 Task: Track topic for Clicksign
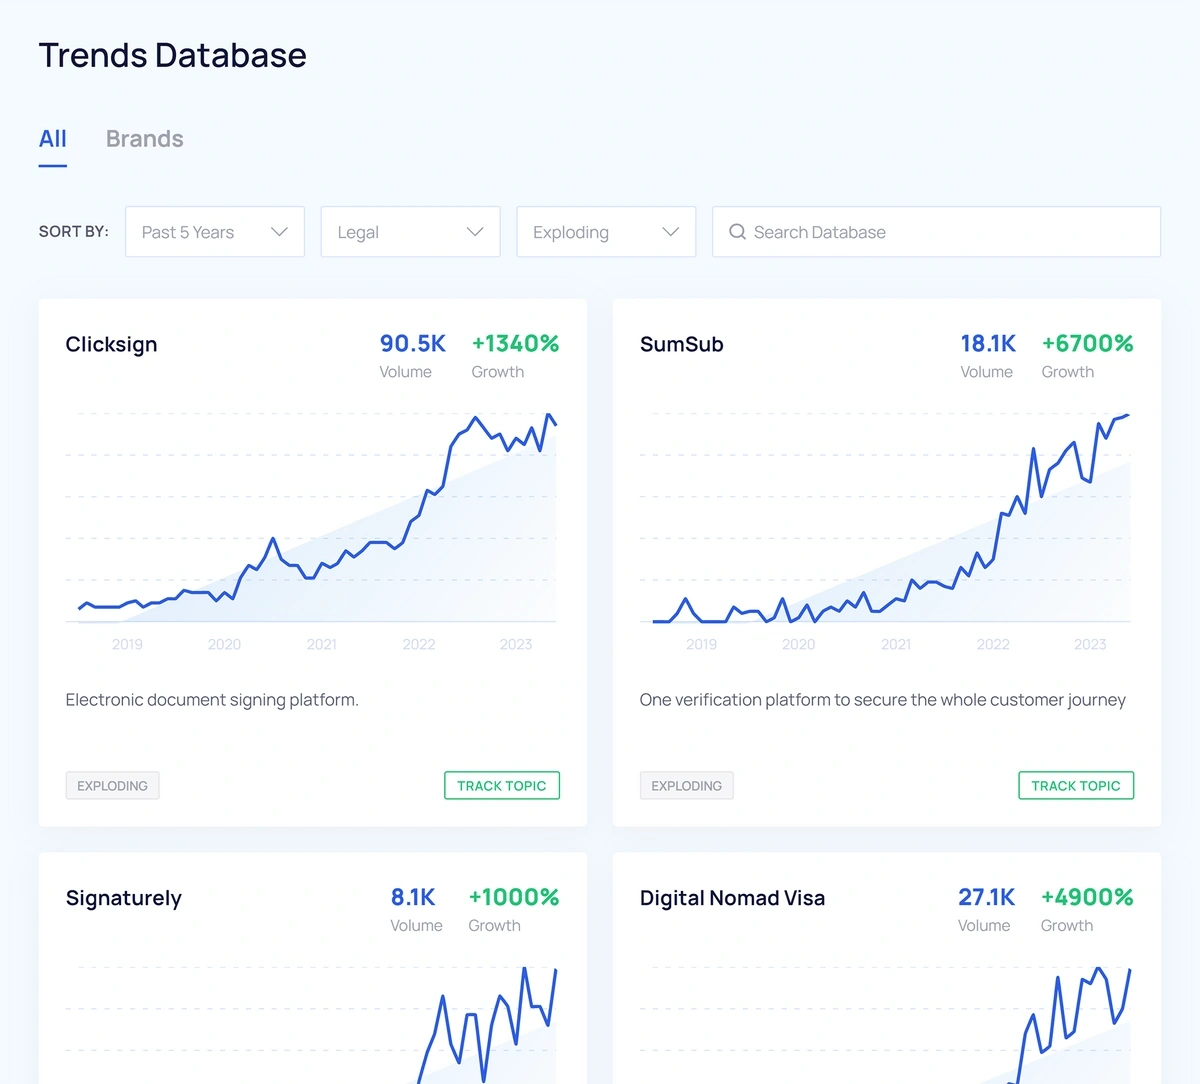click(x=502, y=786)
